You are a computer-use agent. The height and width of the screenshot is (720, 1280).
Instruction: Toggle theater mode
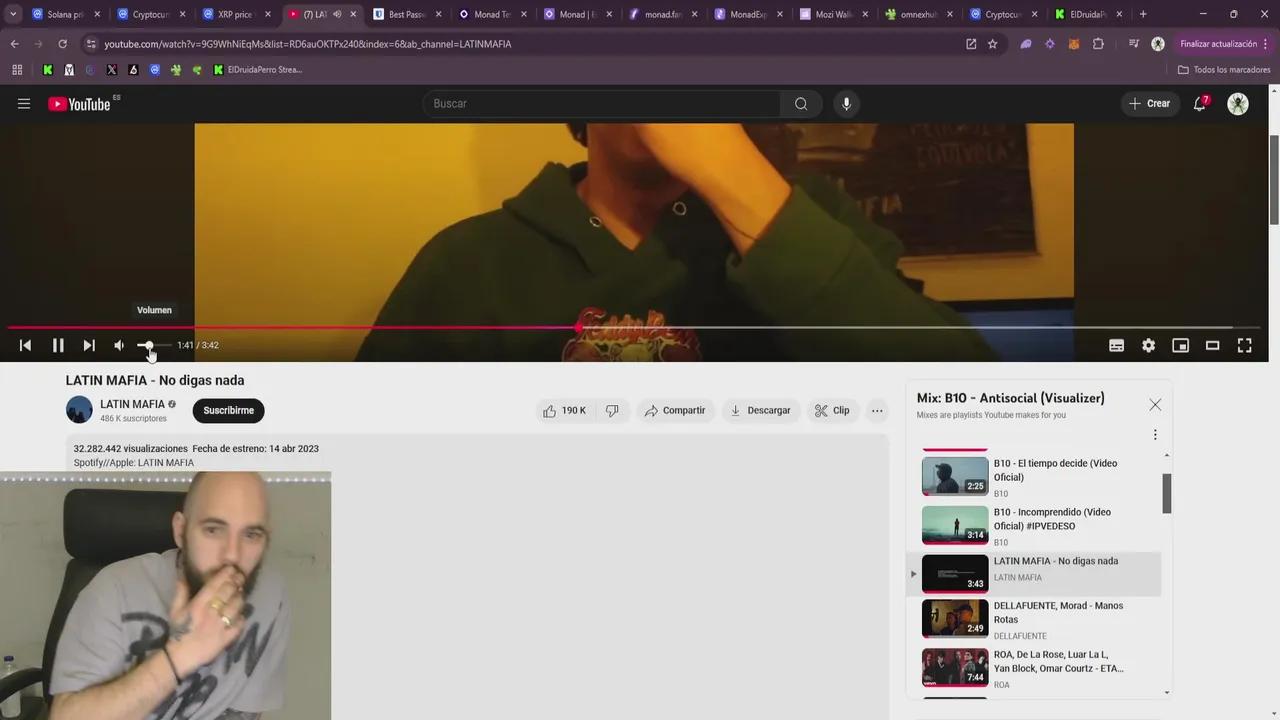click(x=1213, y=345)
